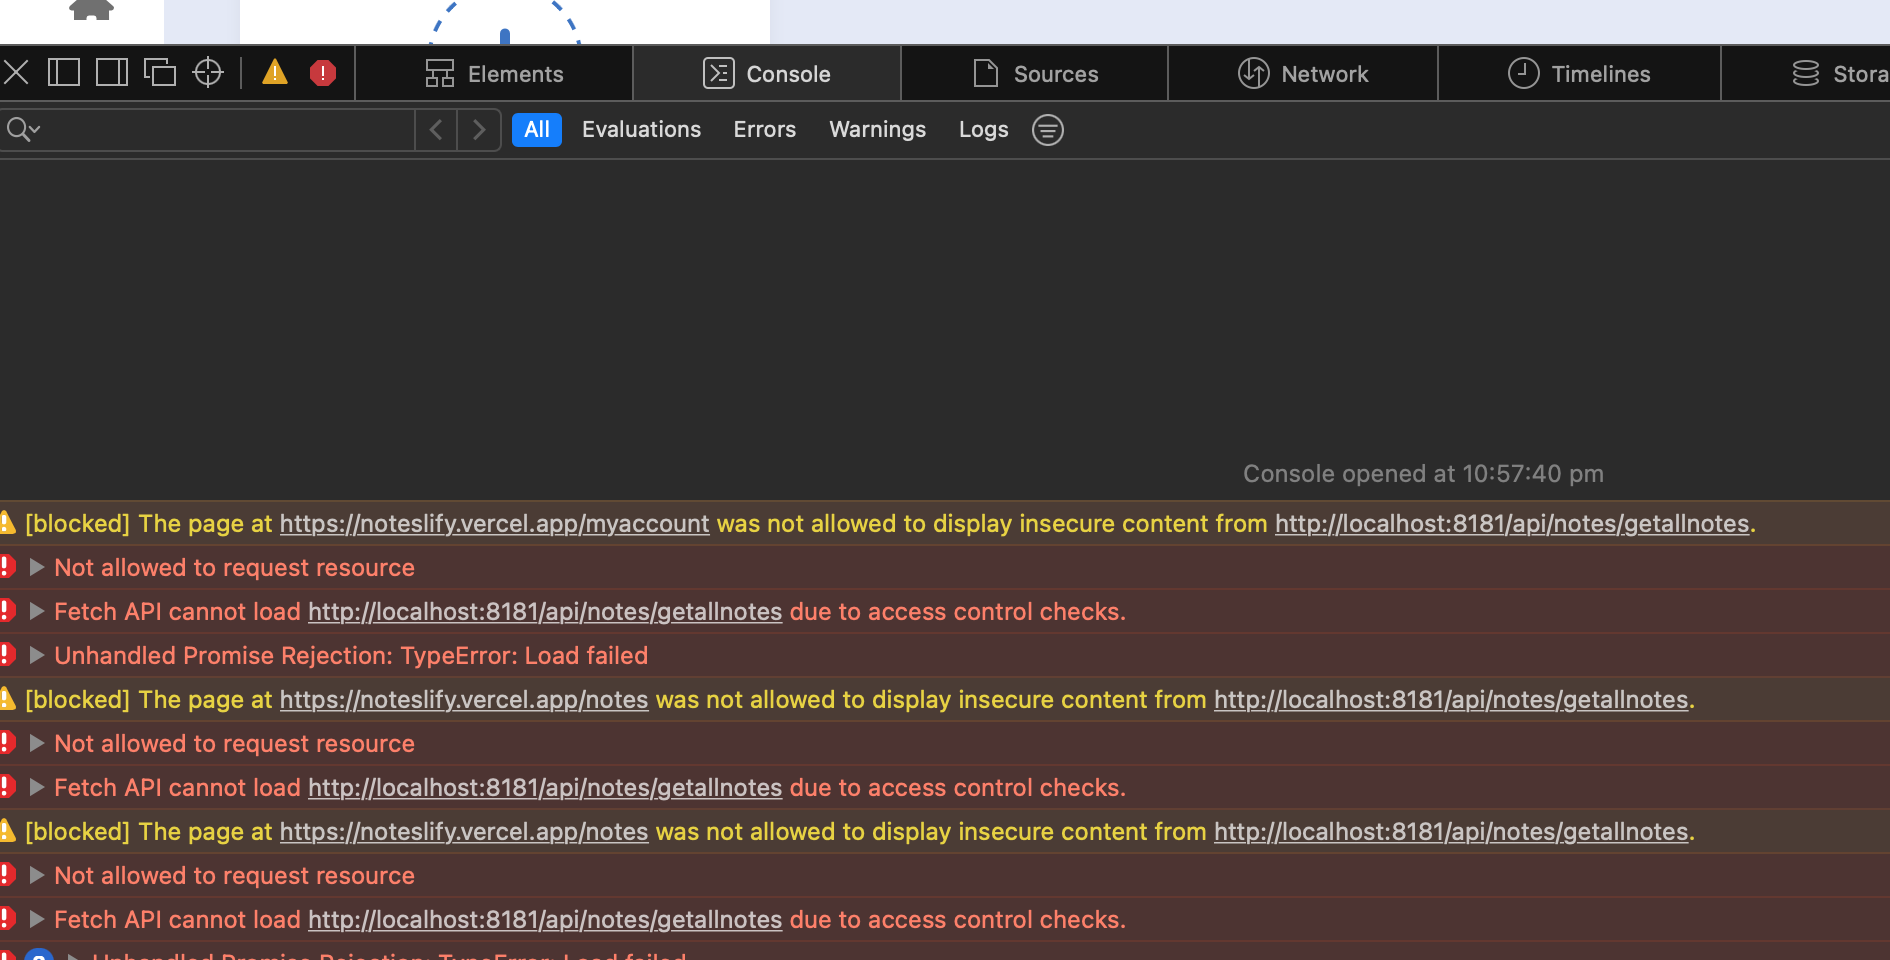Open the round console filter options icon
The height and width of the screenshot is (960, 1890).
pos(1048,130)
